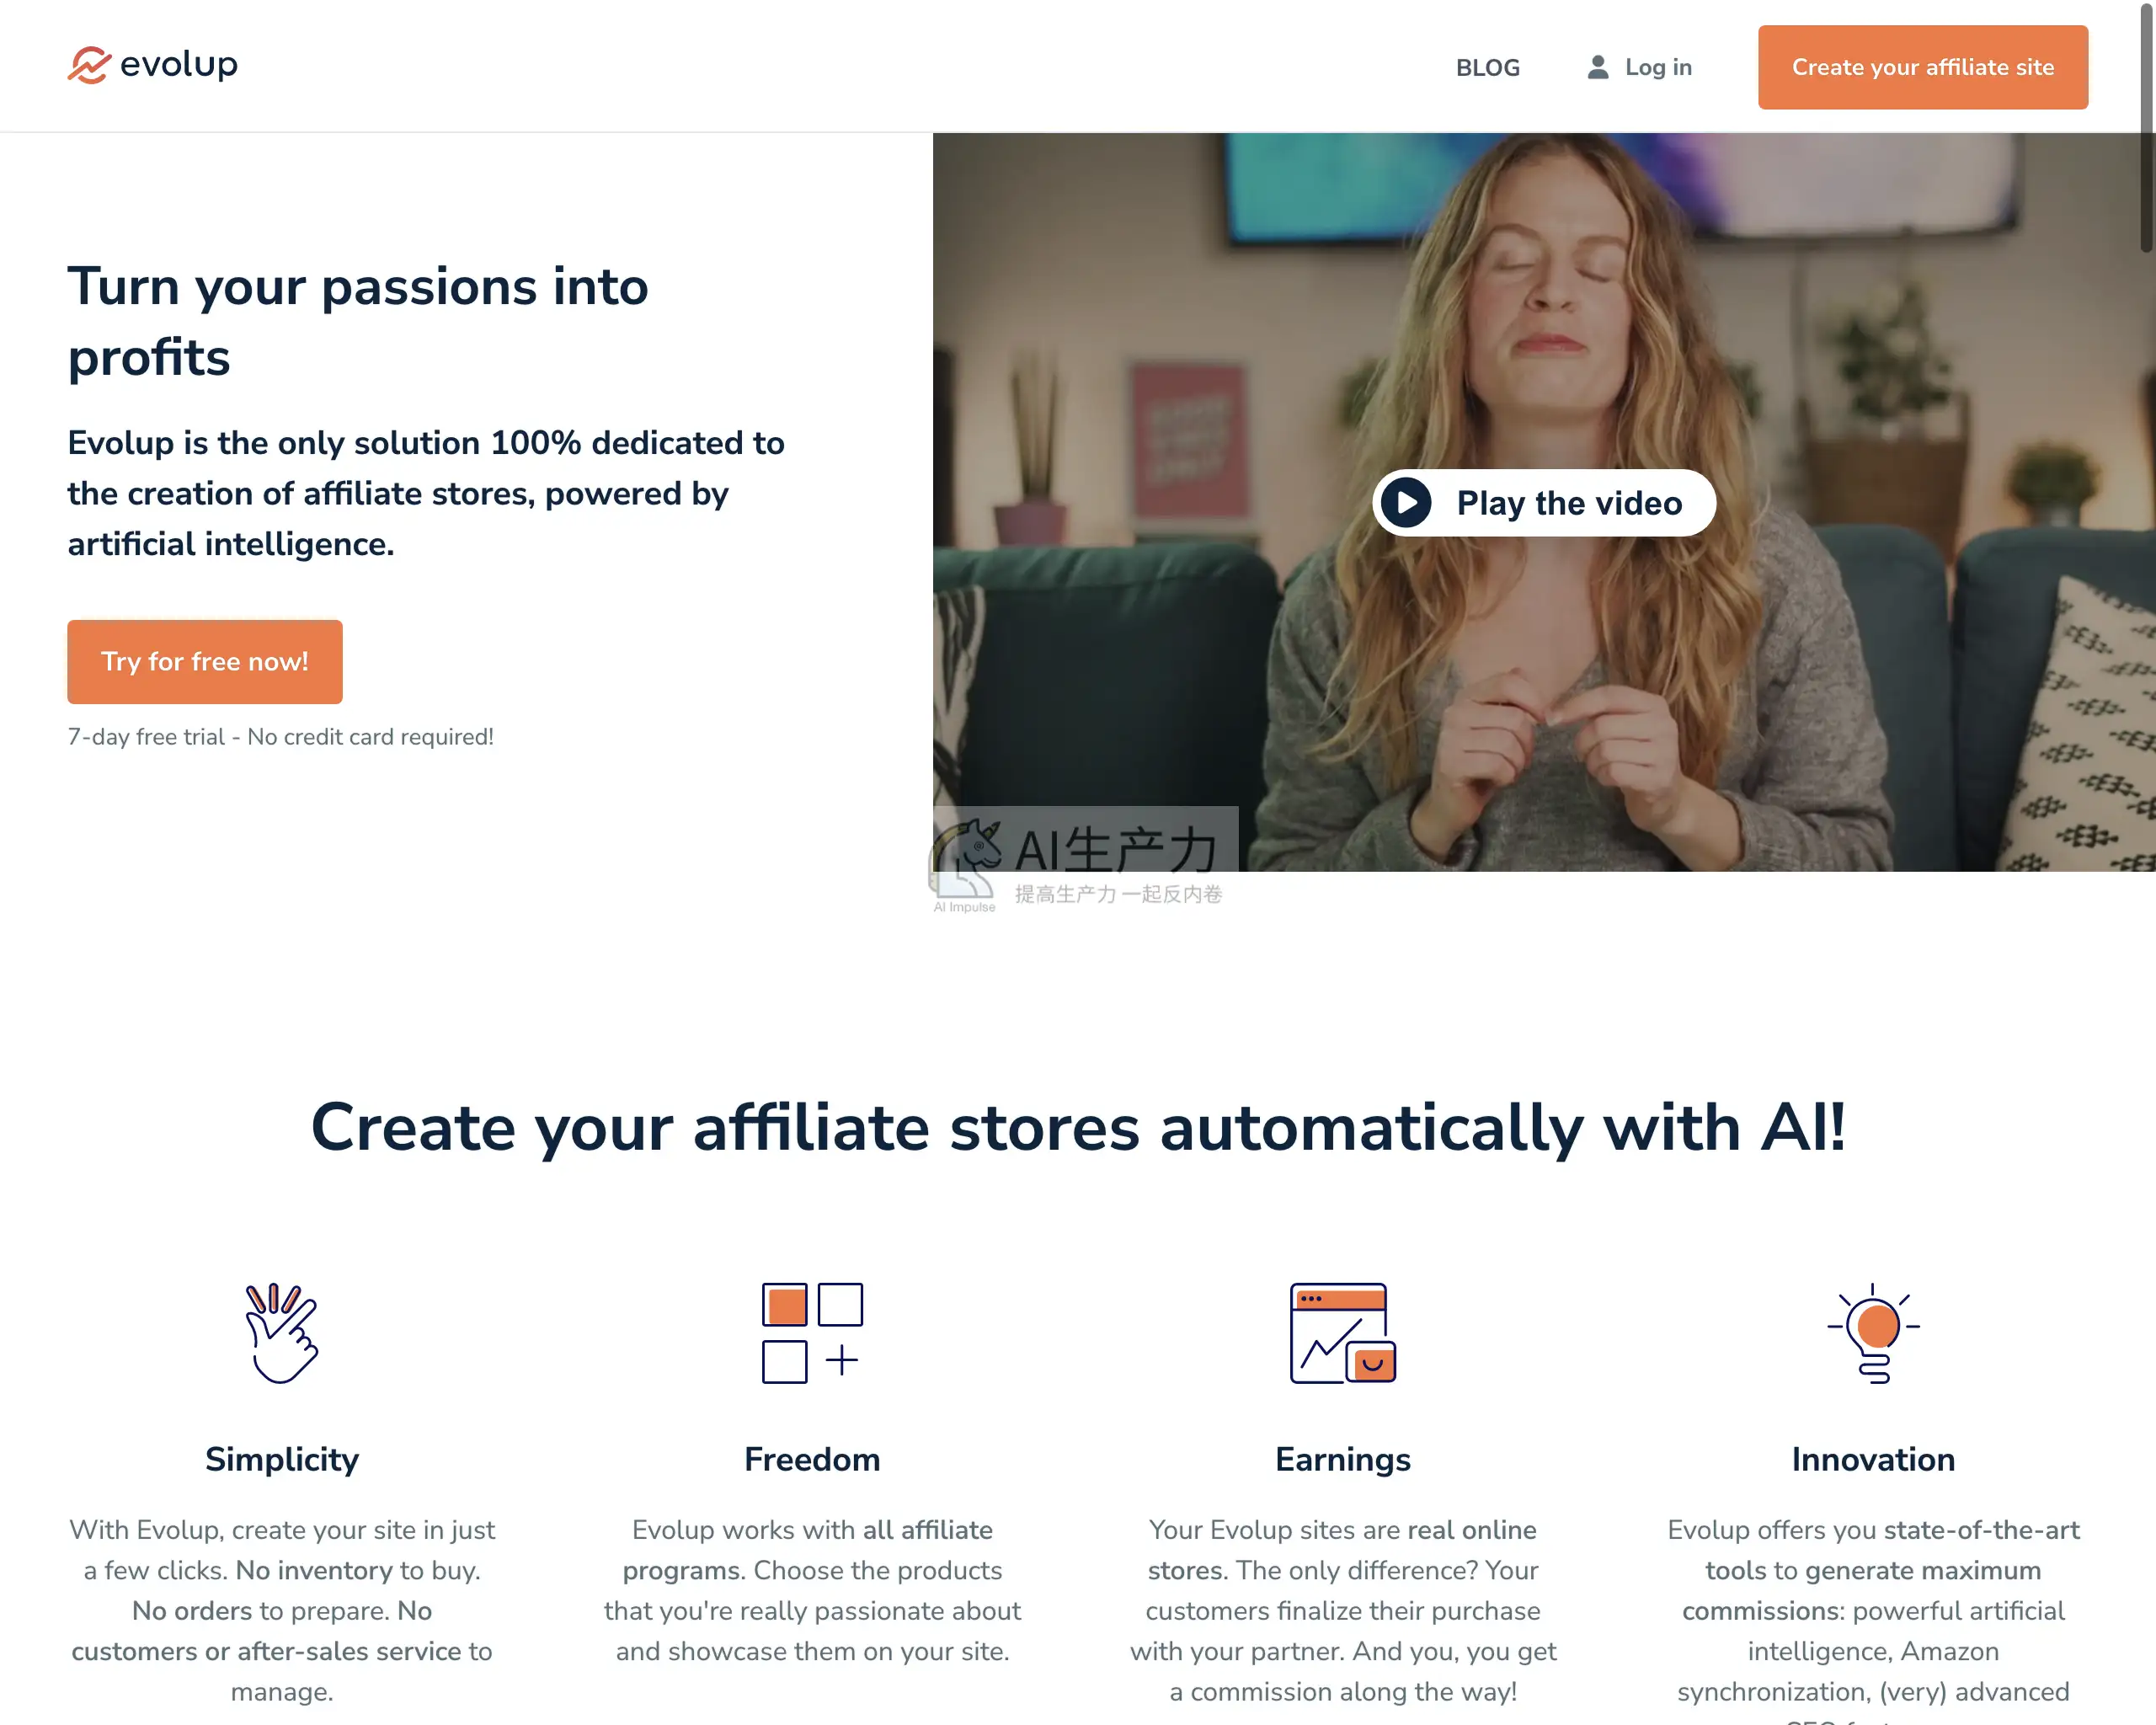Click the Simplicity heading
Viewport: 2156px width, 1725px height.
(282, 1460)
